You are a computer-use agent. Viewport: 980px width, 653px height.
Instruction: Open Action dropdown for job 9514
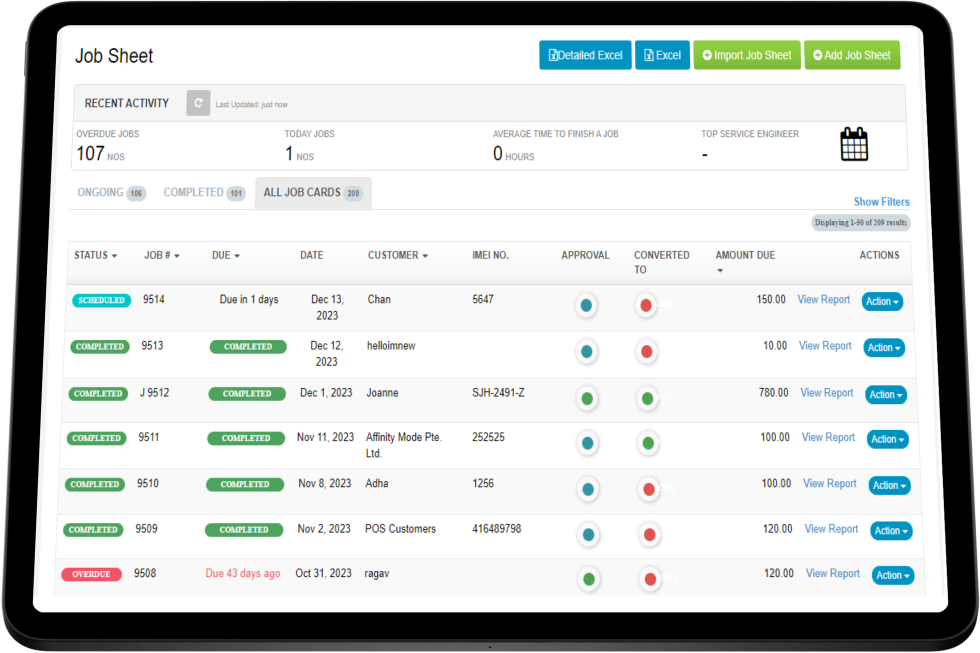click(882, 301)
